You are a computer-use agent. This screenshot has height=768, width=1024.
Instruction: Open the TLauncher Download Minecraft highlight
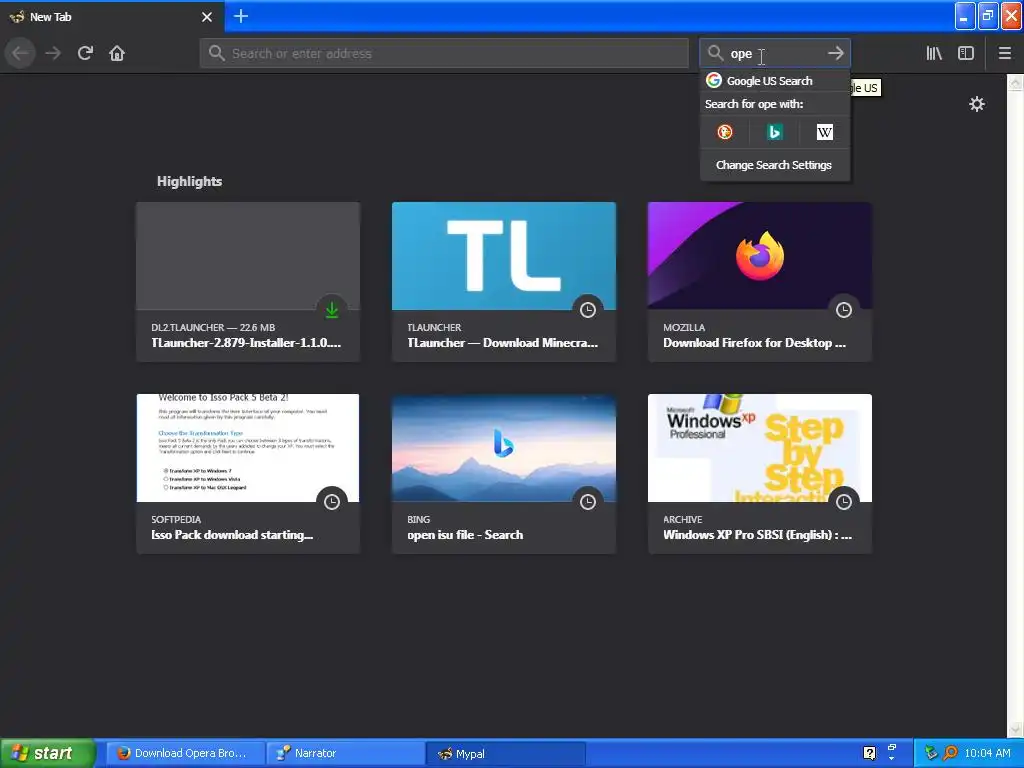pyautogui.click(x=504, y=281)
